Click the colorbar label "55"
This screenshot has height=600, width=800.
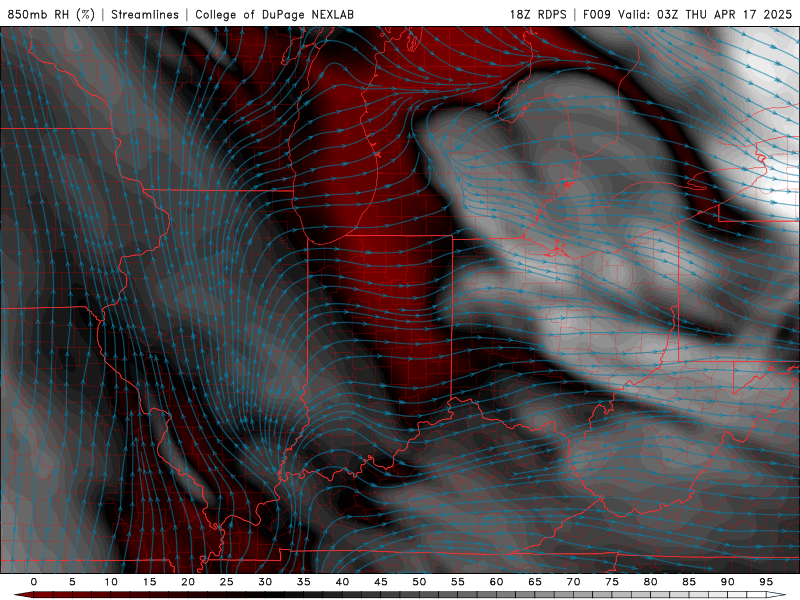(x=458, y=582)
